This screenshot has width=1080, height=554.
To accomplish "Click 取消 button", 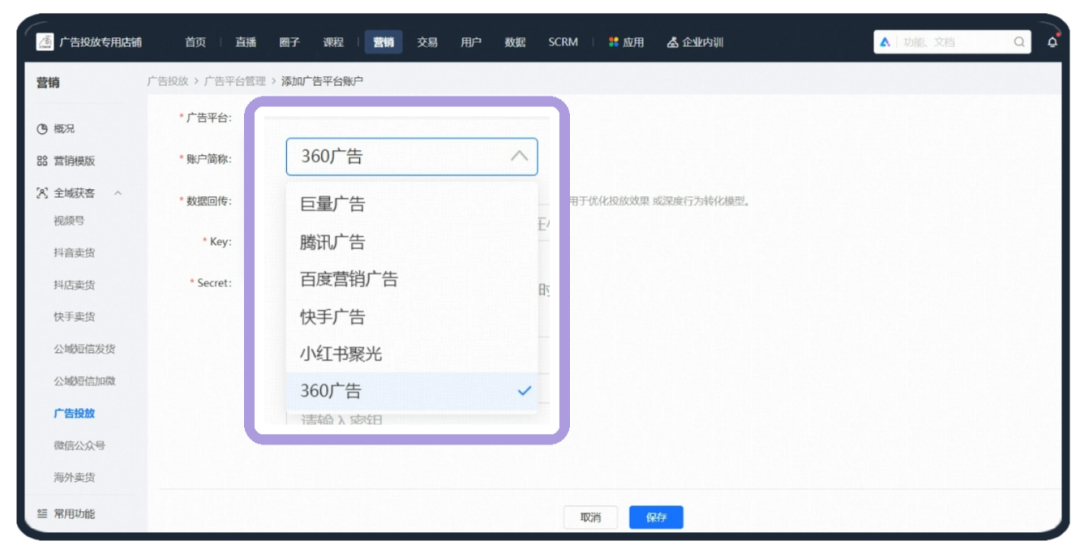I will [x=590, y=517].
